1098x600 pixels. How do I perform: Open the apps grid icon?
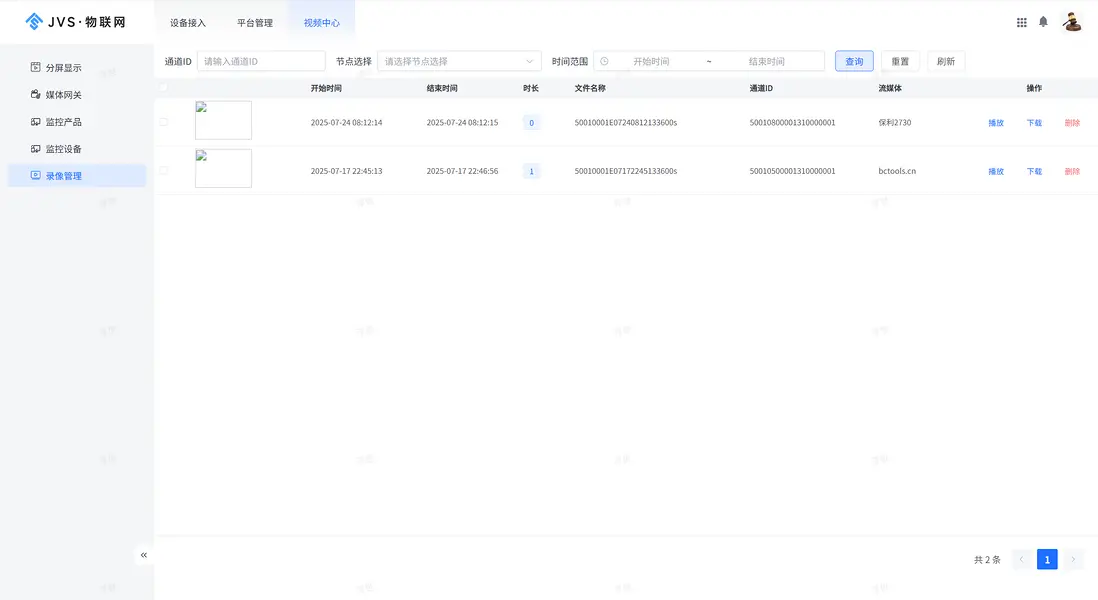click(x=1022, y=22)
